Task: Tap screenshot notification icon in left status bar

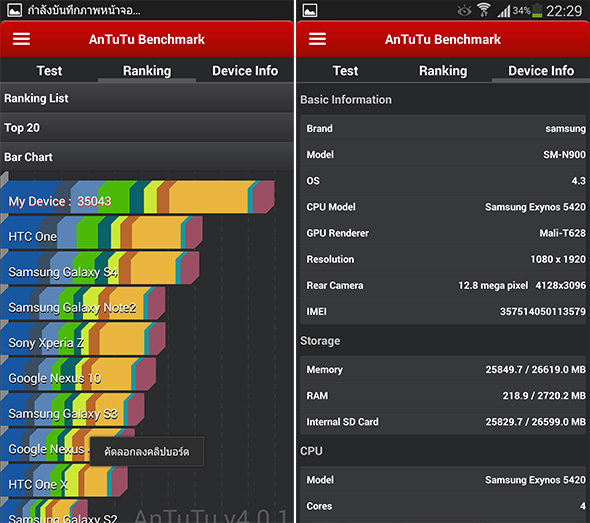Action: pyautogui.click(x=14, y=10)
